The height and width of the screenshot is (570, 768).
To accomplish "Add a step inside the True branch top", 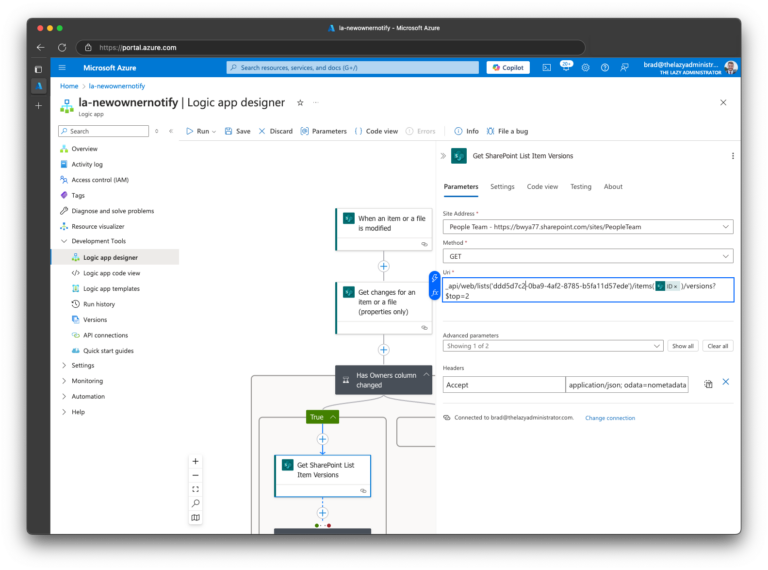I will tap(322, 439).
